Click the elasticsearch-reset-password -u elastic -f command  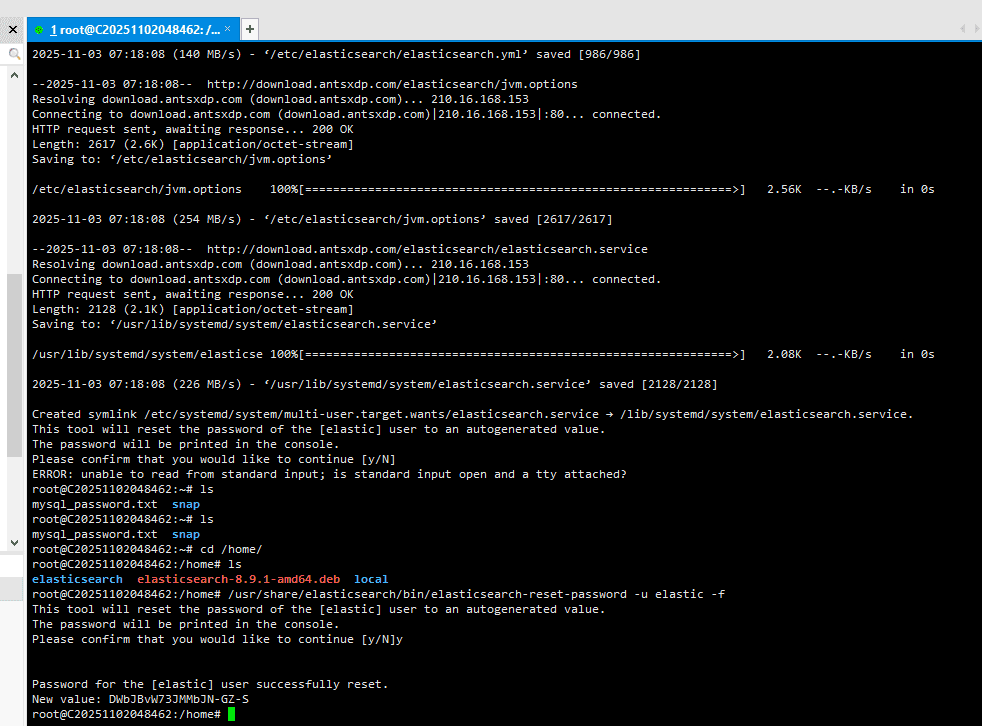click(x=476, y=594)
